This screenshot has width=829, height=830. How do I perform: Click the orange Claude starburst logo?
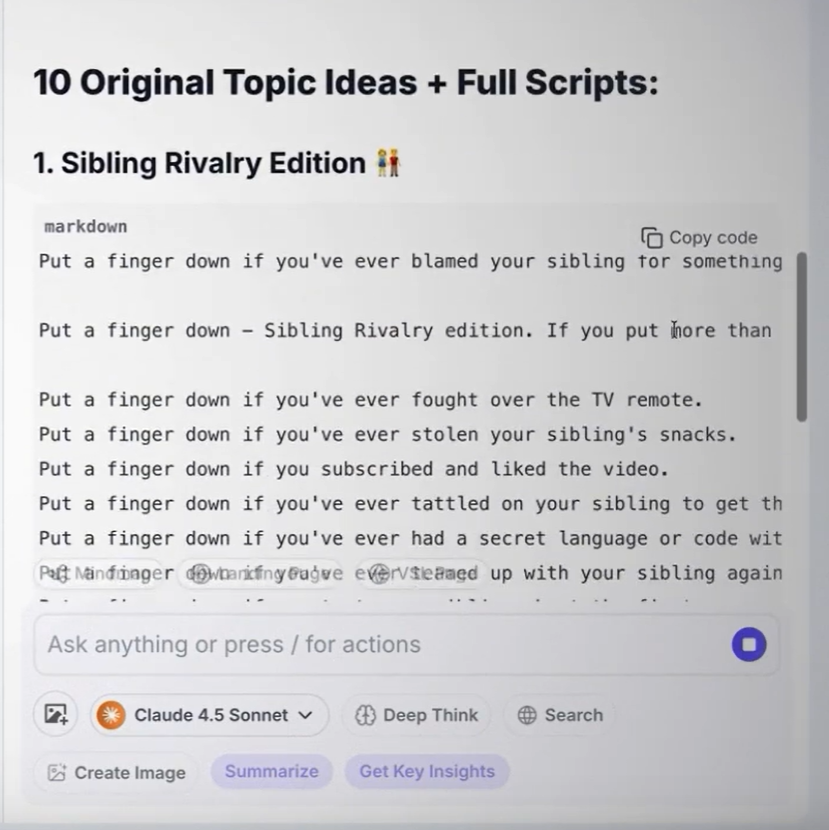point(111,715)
